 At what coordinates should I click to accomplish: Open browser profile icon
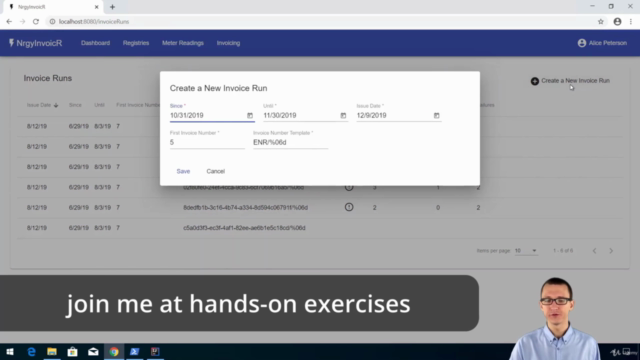[x=617, y=22]
